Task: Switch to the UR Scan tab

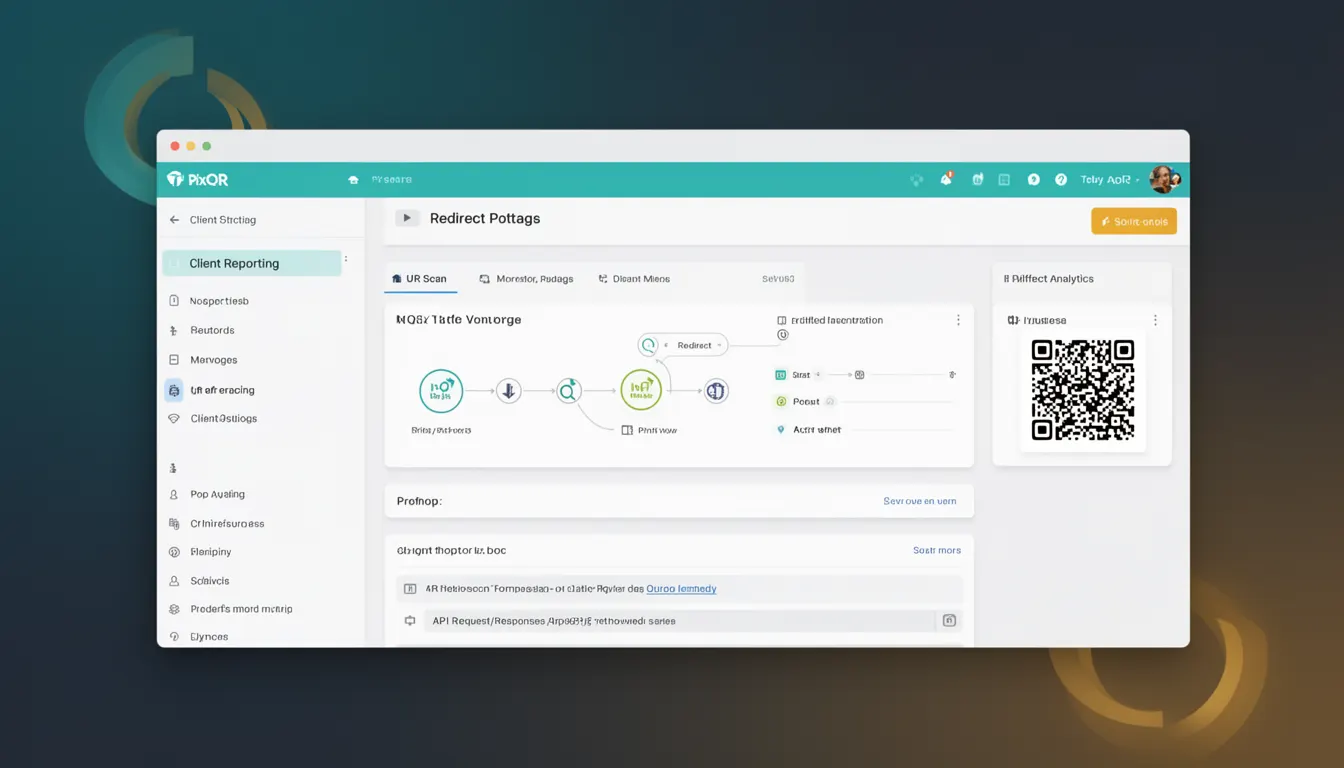Action: click(420, 279)
